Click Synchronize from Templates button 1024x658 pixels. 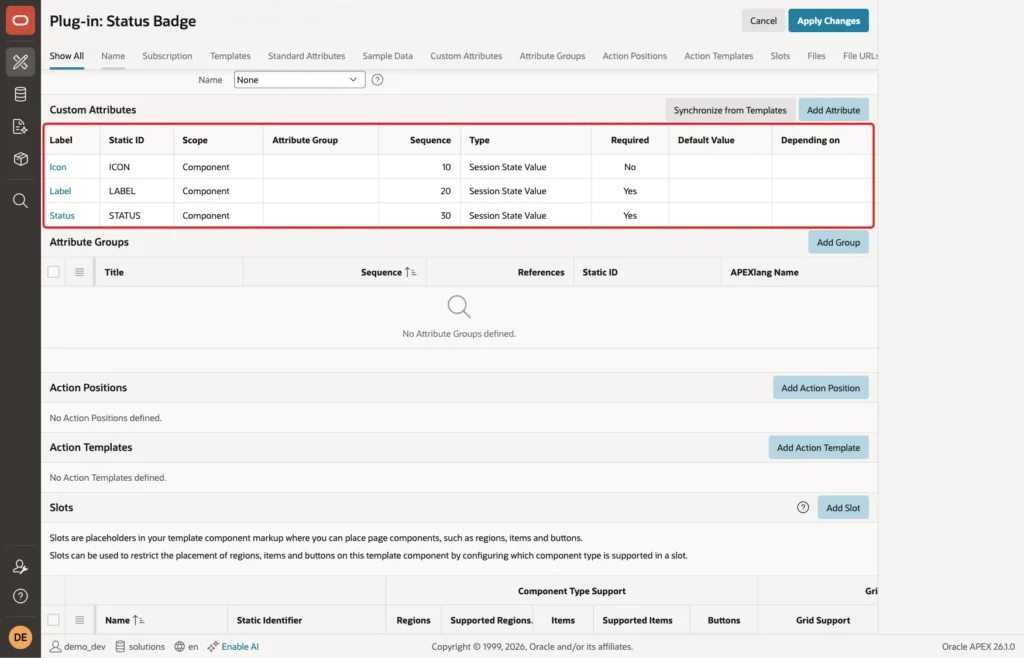point(730,110)
